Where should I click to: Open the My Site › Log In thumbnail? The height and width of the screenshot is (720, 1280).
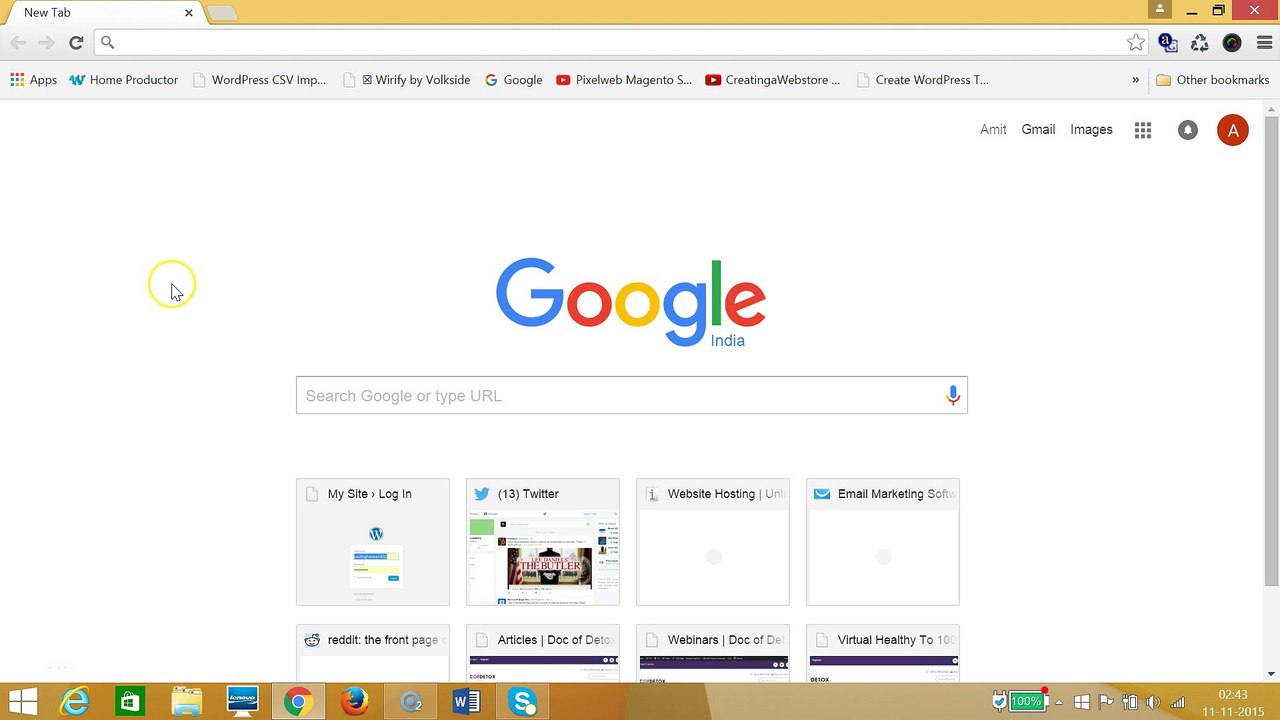373,542
